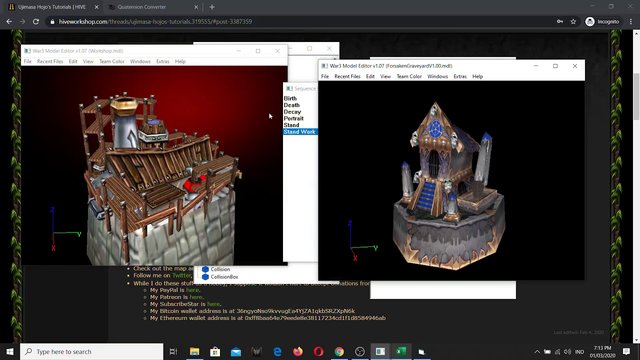Click the browser page vertical scrollbar

pos(636,96)
